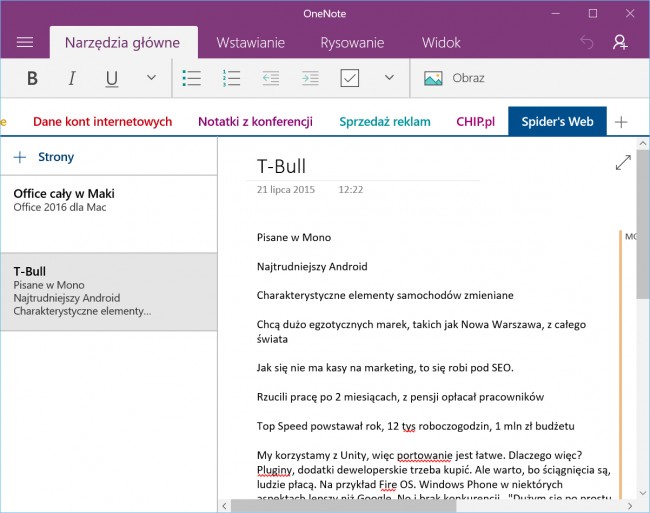The width and height of the screenshot is (650, 513).
Task: Select Notatki z konferencji section
Action: pos(255,121)
